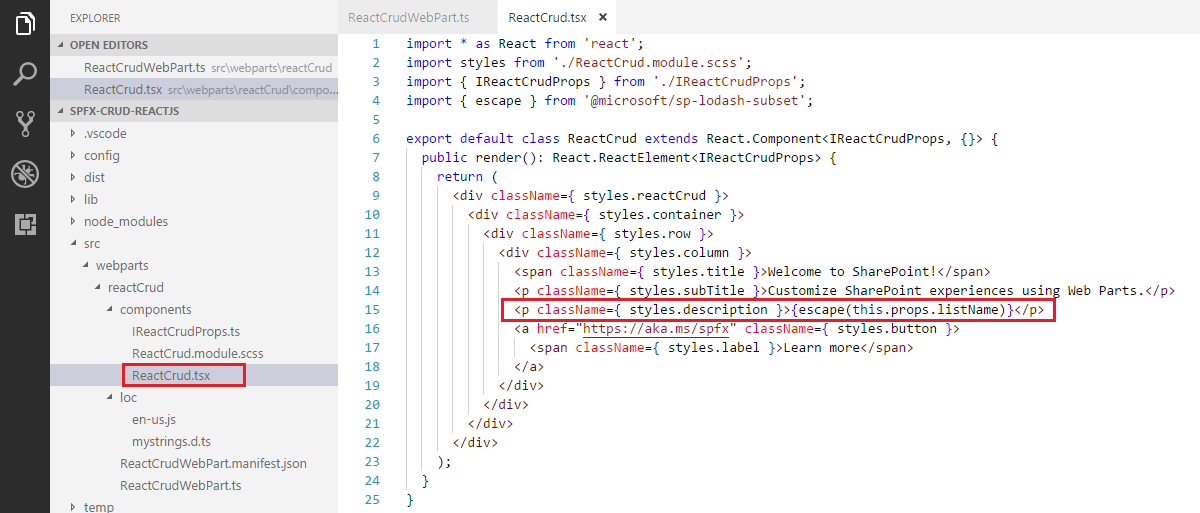The height and width of the screenshot is (513, 1200).
Task: Select the ReactCrud.tsx editor tab
Action: click(548, 18)
